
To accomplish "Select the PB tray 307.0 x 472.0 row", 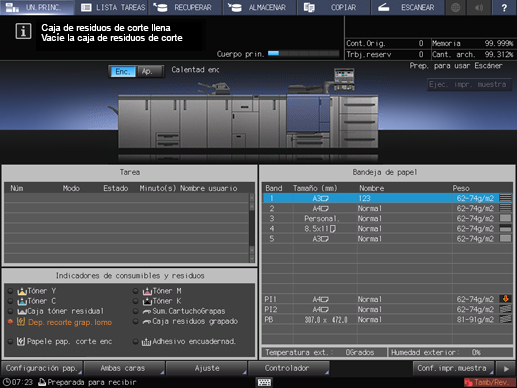I will pyautogui.click(x=388, y=319).
